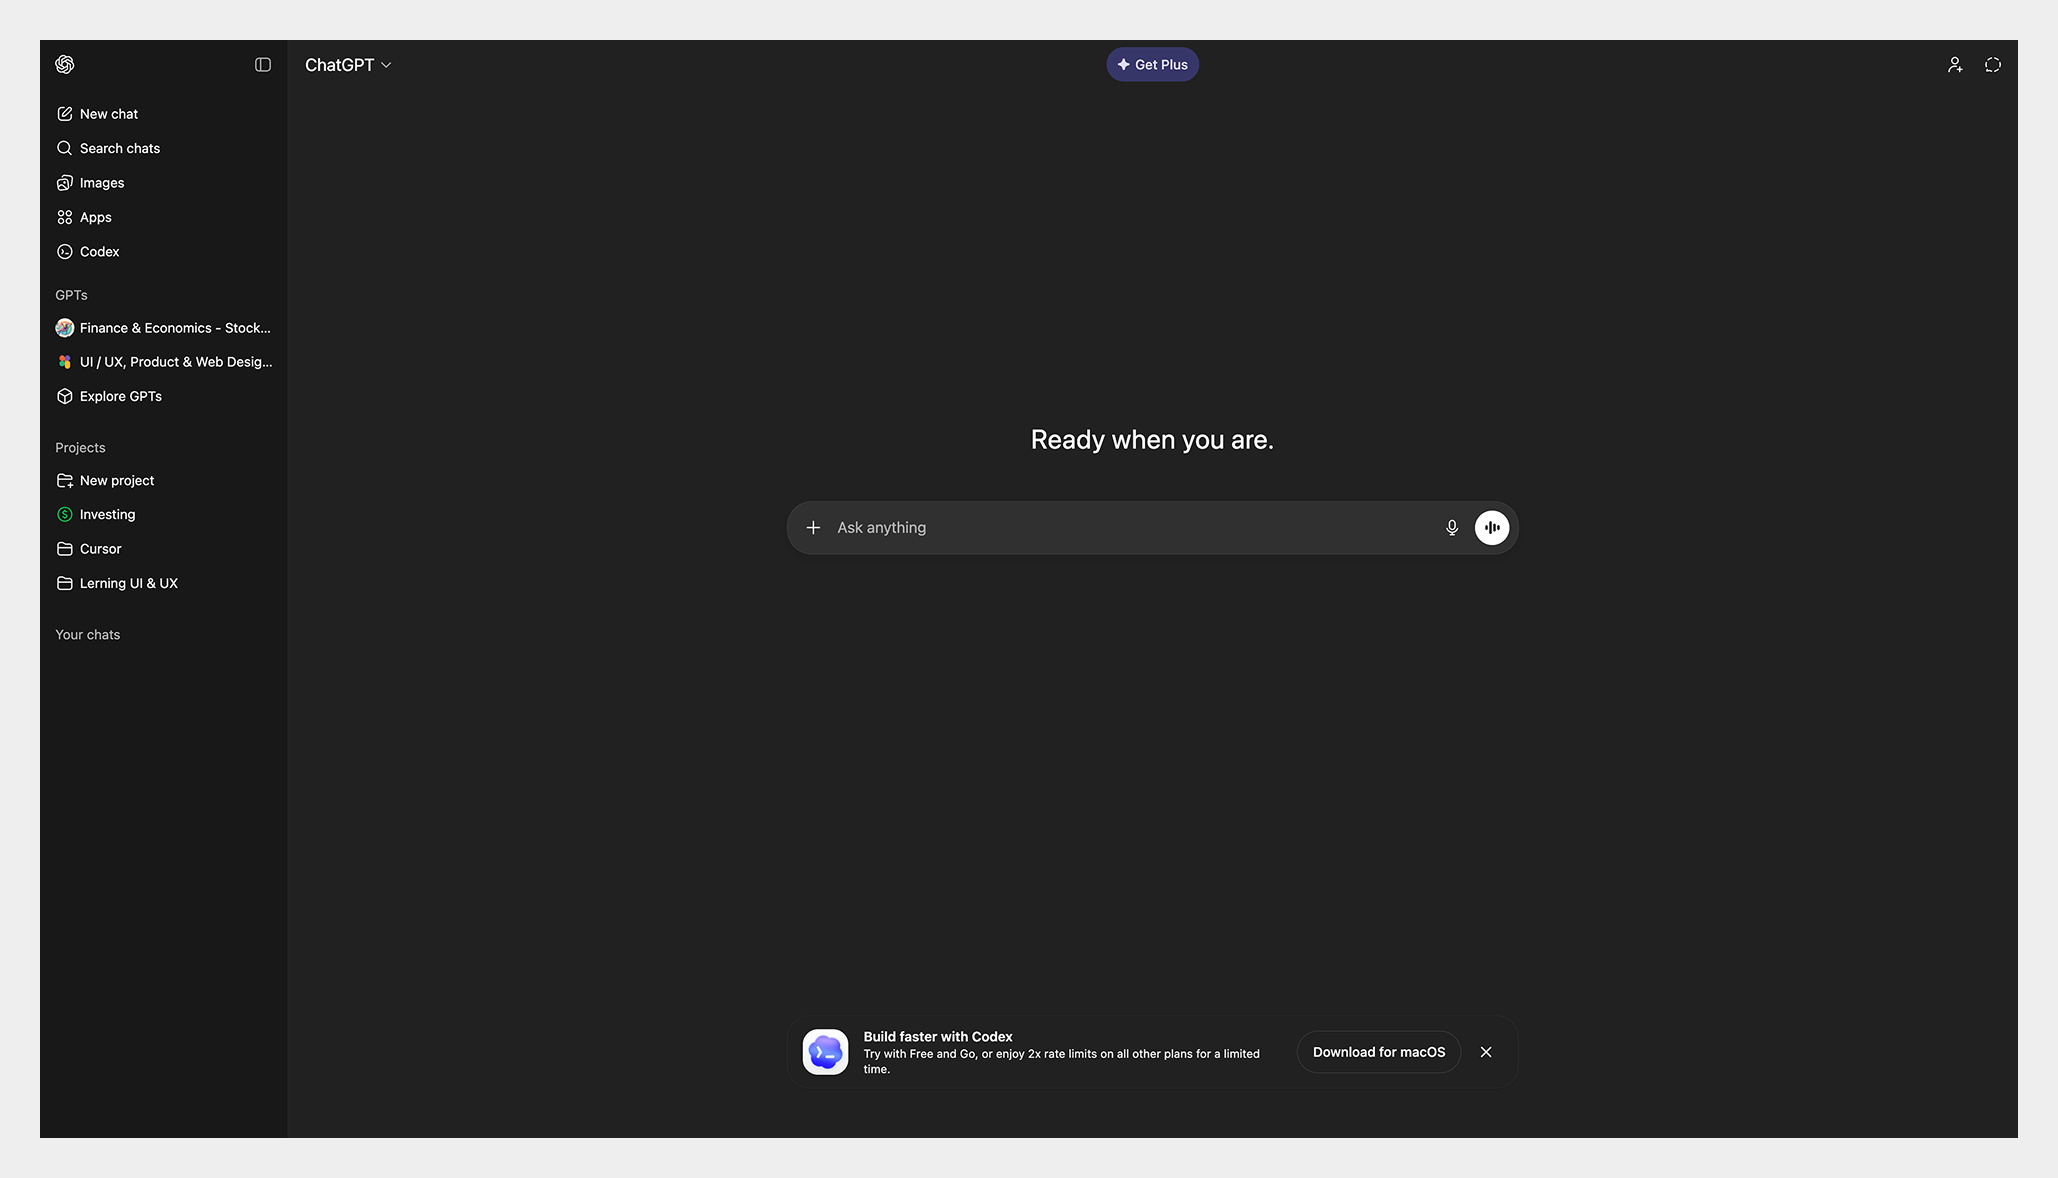2058x1178 pixels.
Task: Collapse the sidebar with the panel toggle icon
Action: (x=263, y=64)
